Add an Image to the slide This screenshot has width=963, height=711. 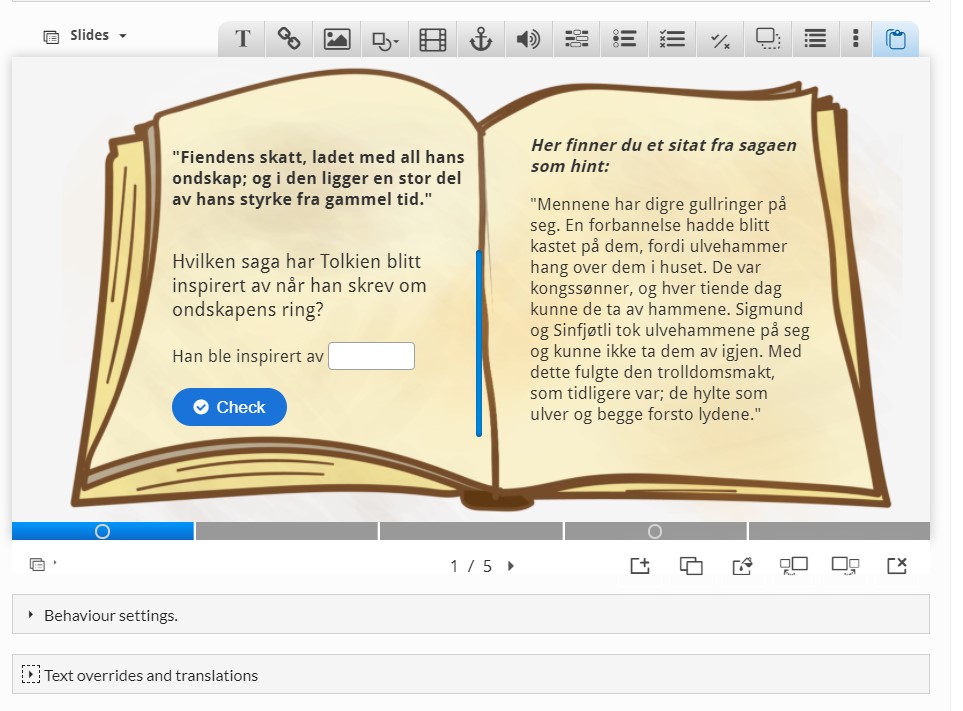pos(337,39)
